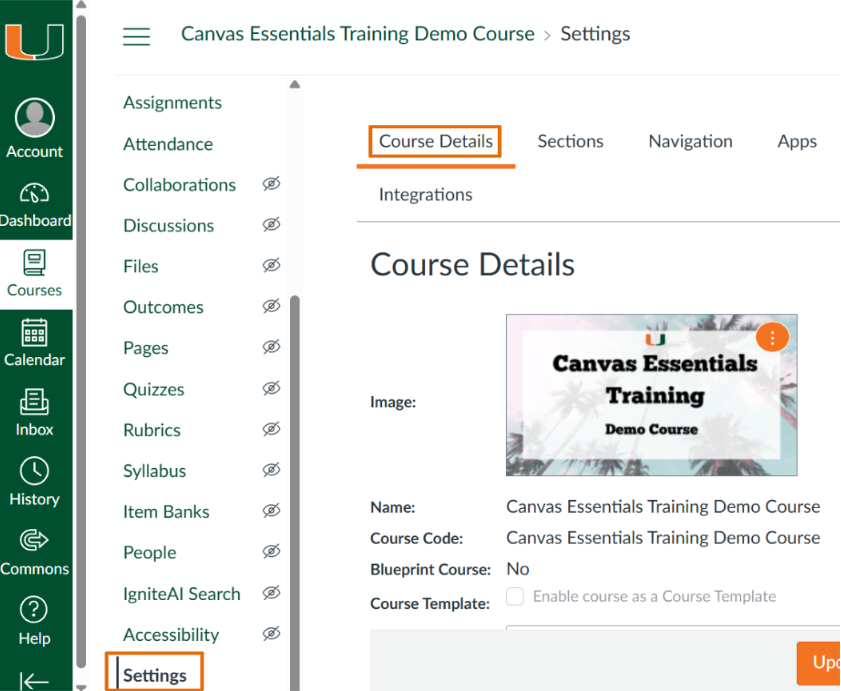The width and height of the screenshot is (841, 691).
Task: Click the course image thumbnail
Action: pos(651,395)
